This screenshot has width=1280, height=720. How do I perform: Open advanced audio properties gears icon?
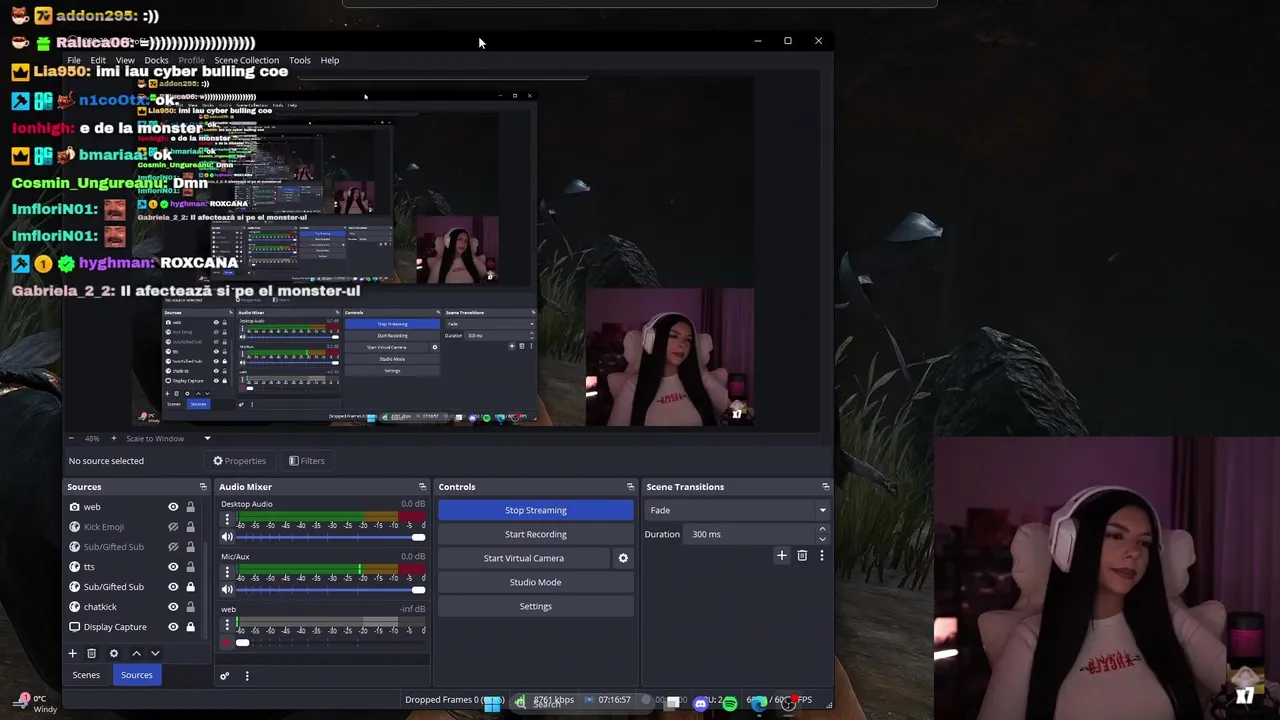[x=224, y=676]
